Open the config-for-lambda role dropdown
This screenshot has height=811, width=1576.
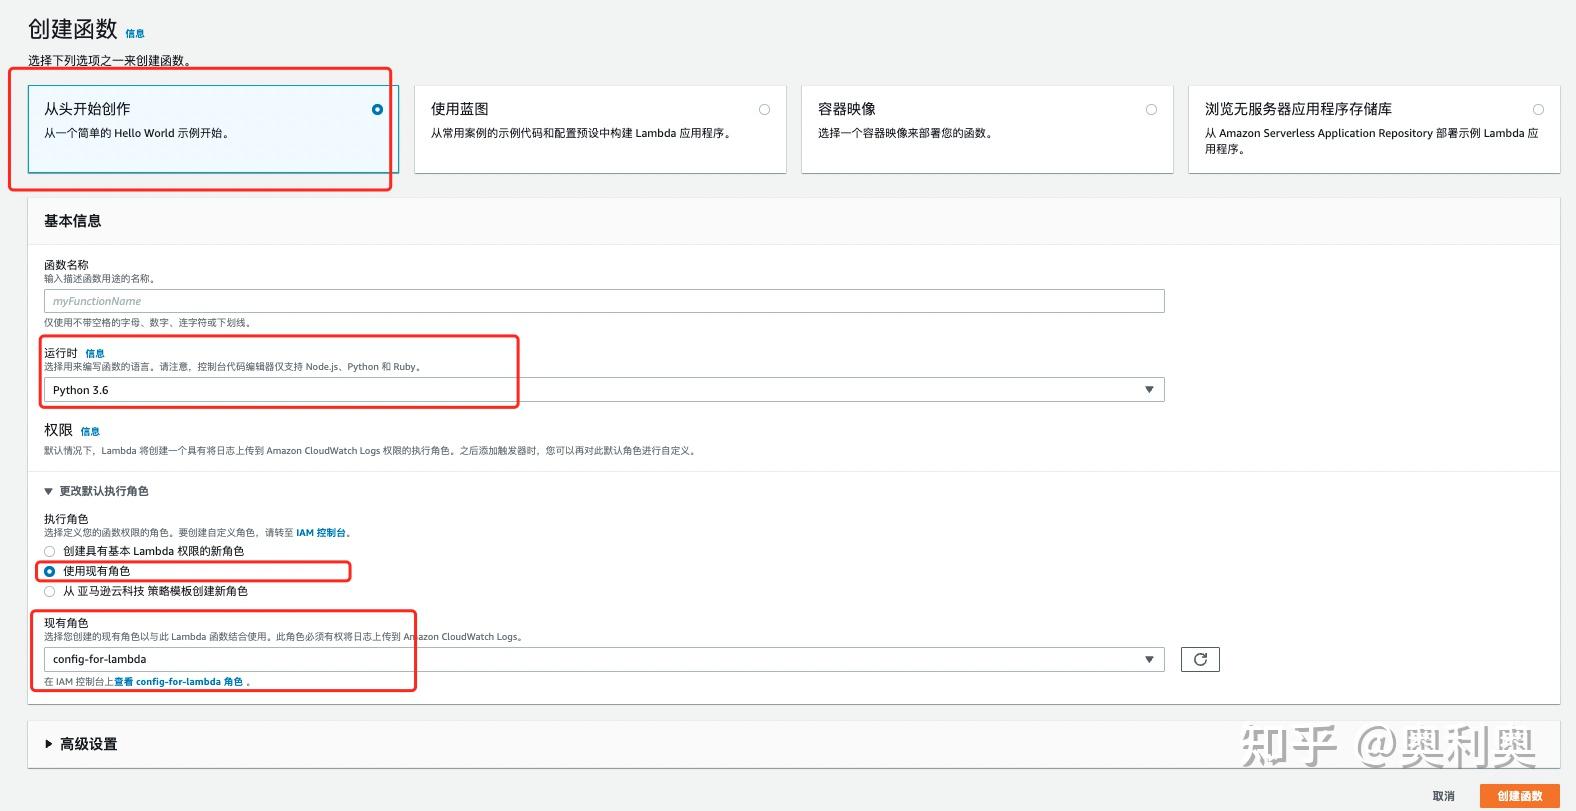(604, 659)
